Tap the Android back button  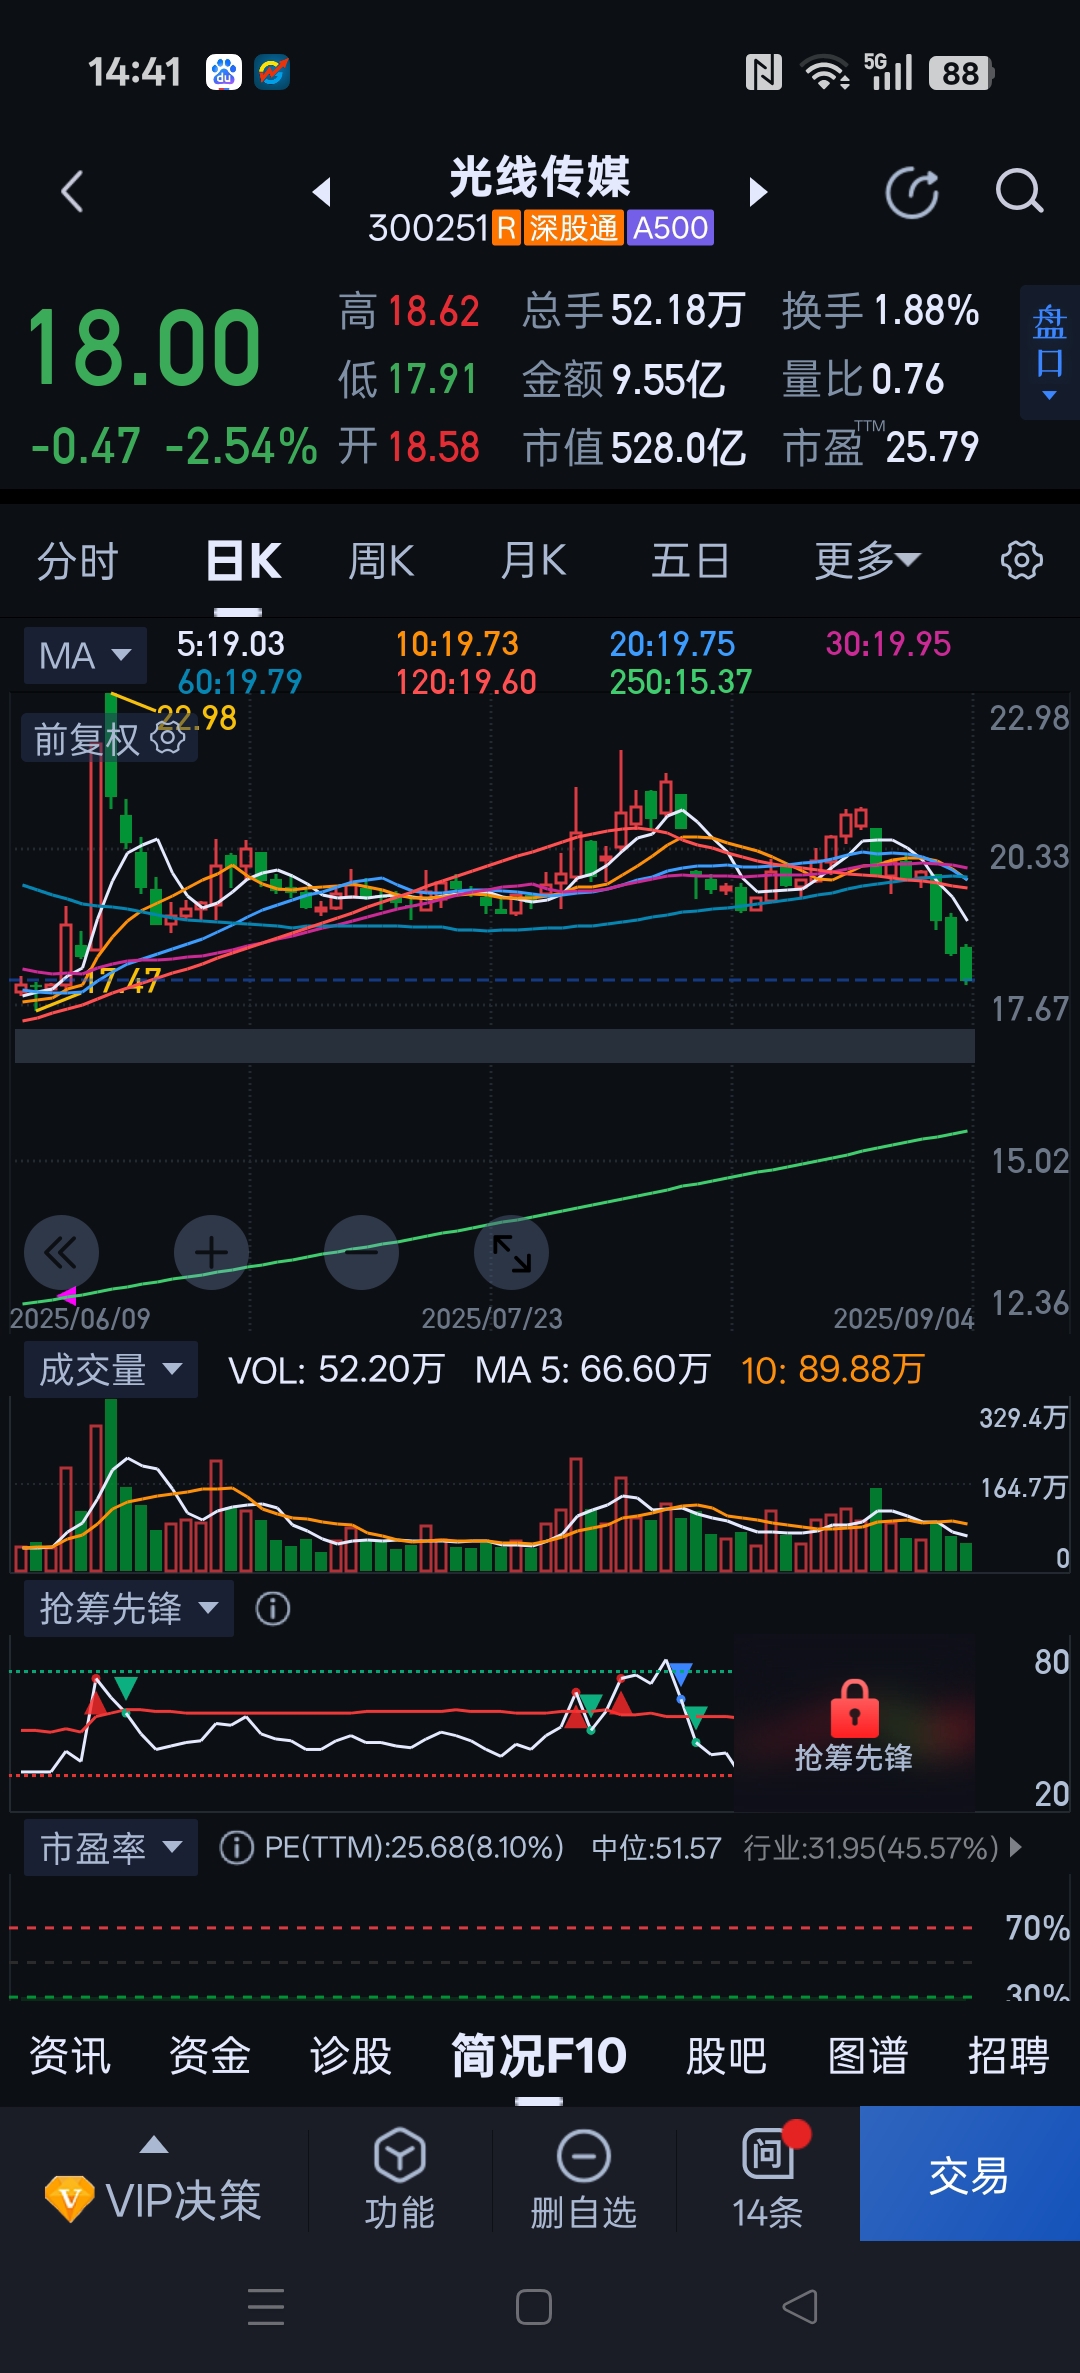[x=800, y=2307]
